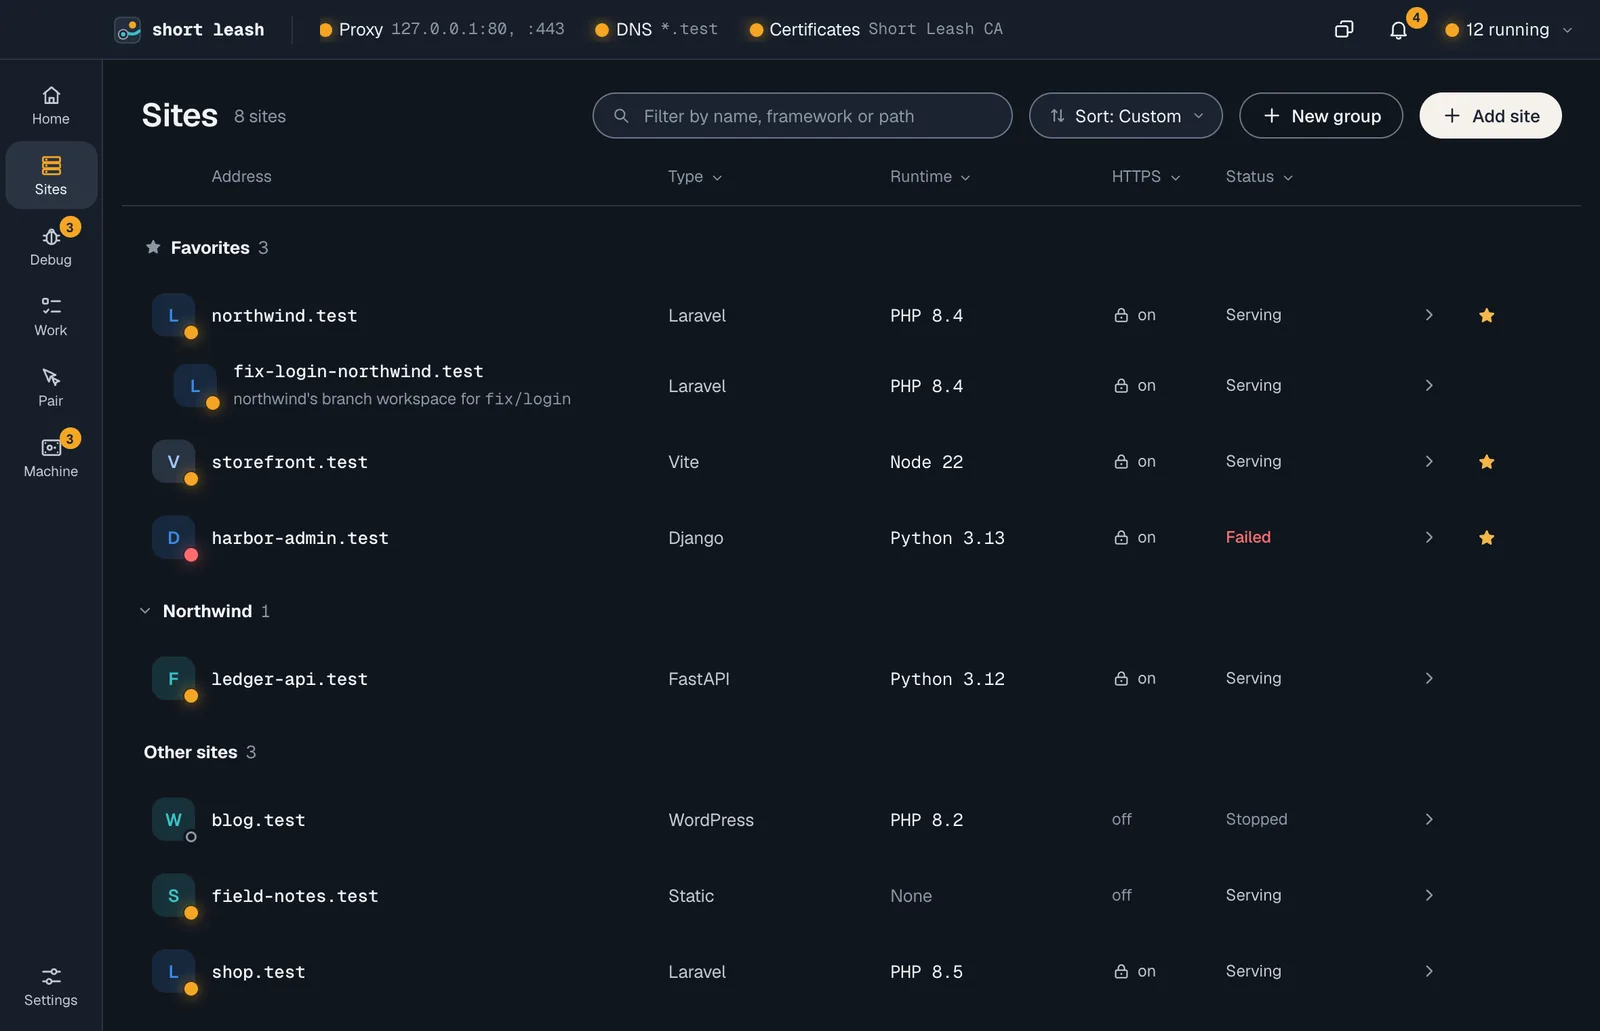Click the field-notes.test S avatar icon
Viewport: 1600px width, 1031px height.
(x=173, y=896)
